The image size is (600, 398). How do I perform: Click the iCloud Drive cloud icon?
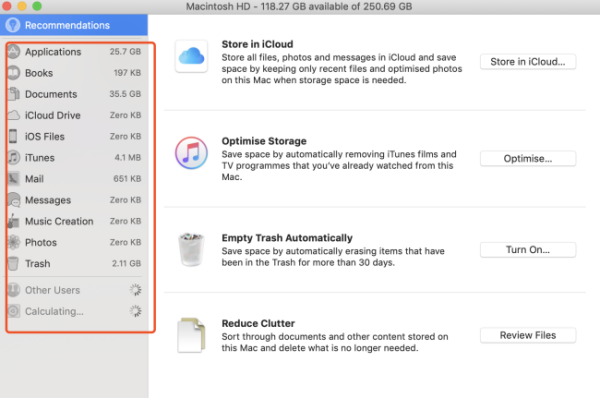pos(13,115)
